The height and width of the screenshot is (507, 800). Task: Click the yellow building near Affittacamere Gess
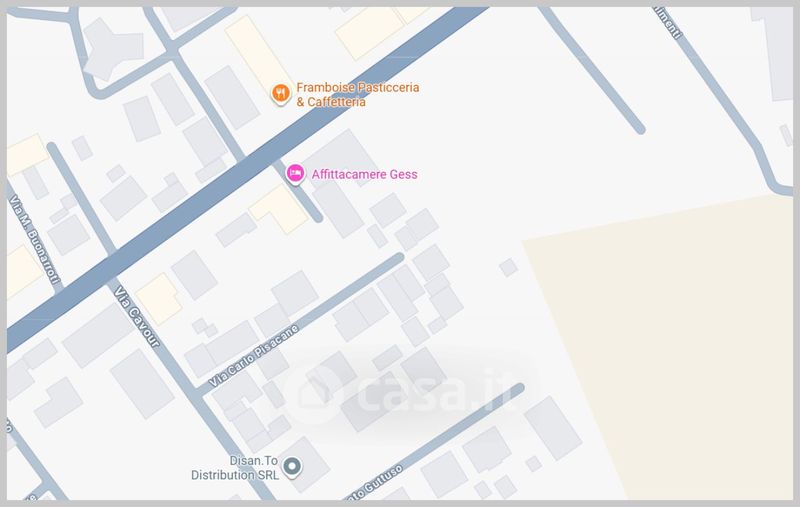[x=279, y=209]
